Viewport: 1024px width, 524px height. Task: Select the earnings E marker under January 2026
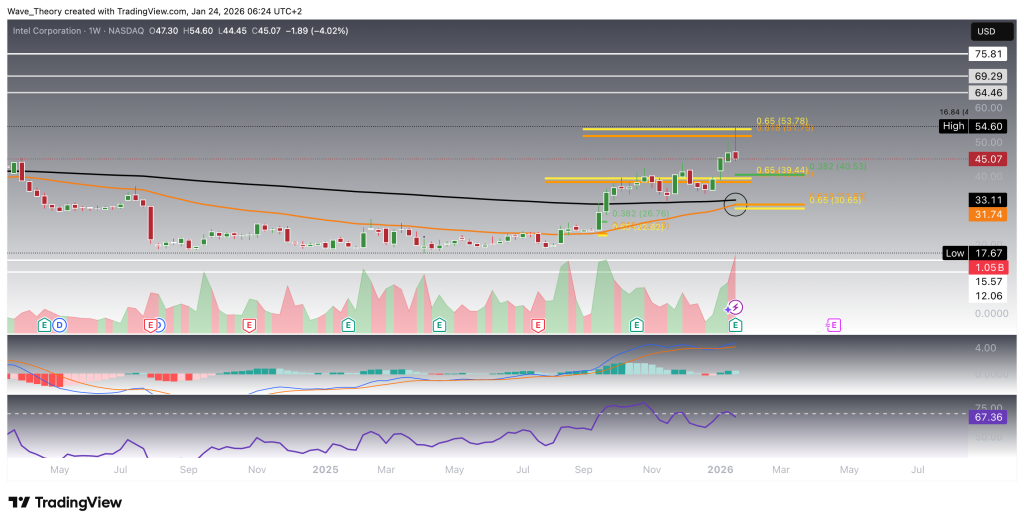tap(735, 325)
